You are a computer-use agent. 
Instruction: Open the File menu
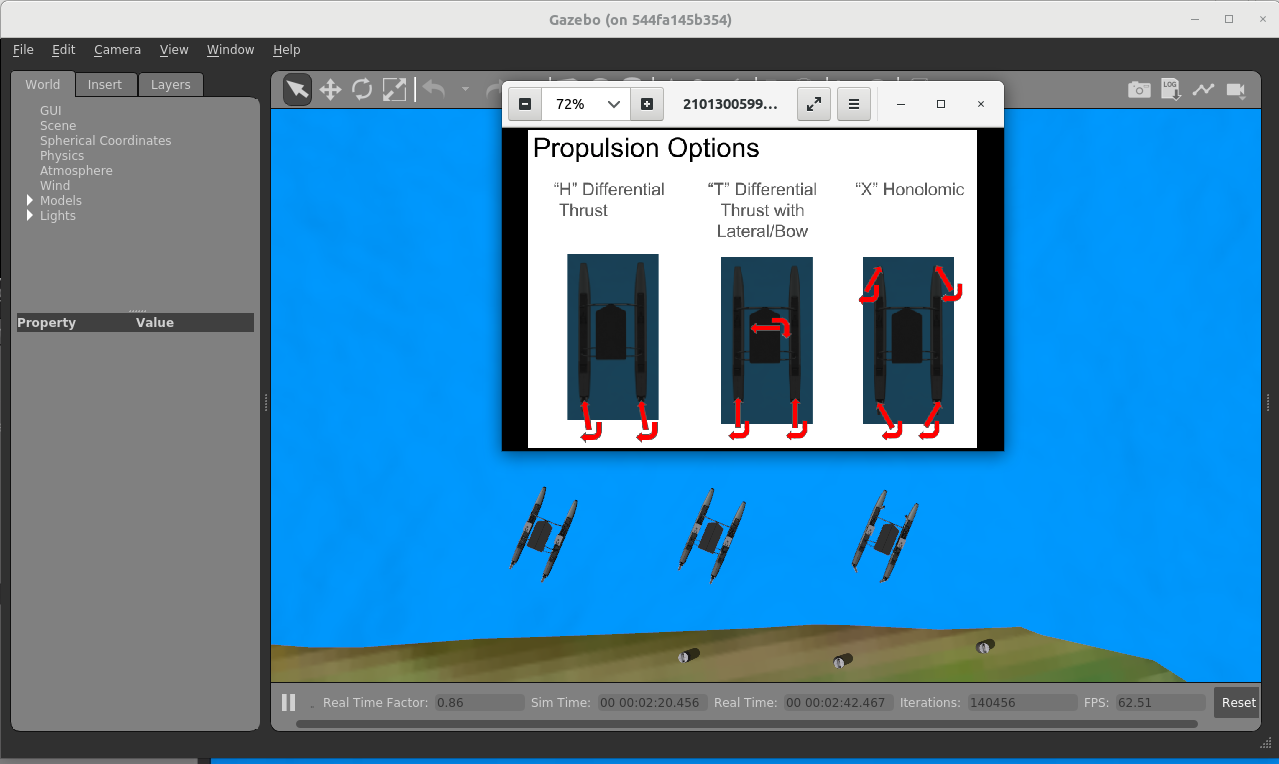coord(23,49)
